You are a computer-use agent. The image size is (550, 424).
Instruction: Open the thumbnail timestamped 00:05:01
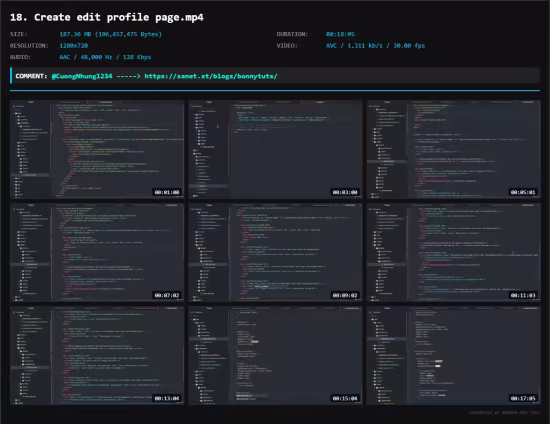point(453,149)
